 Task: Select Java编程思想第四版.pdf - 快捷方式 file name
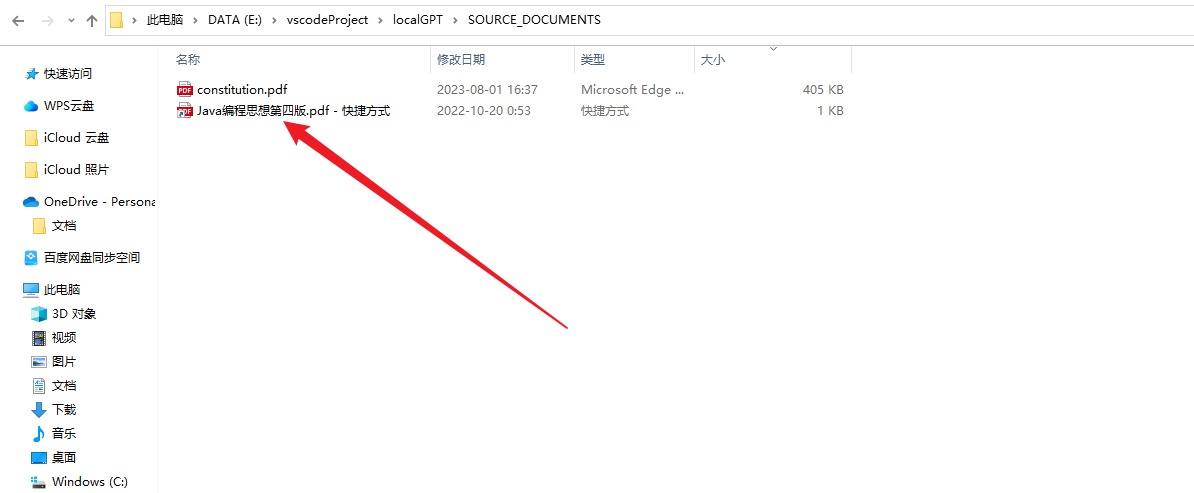(294, 111)
